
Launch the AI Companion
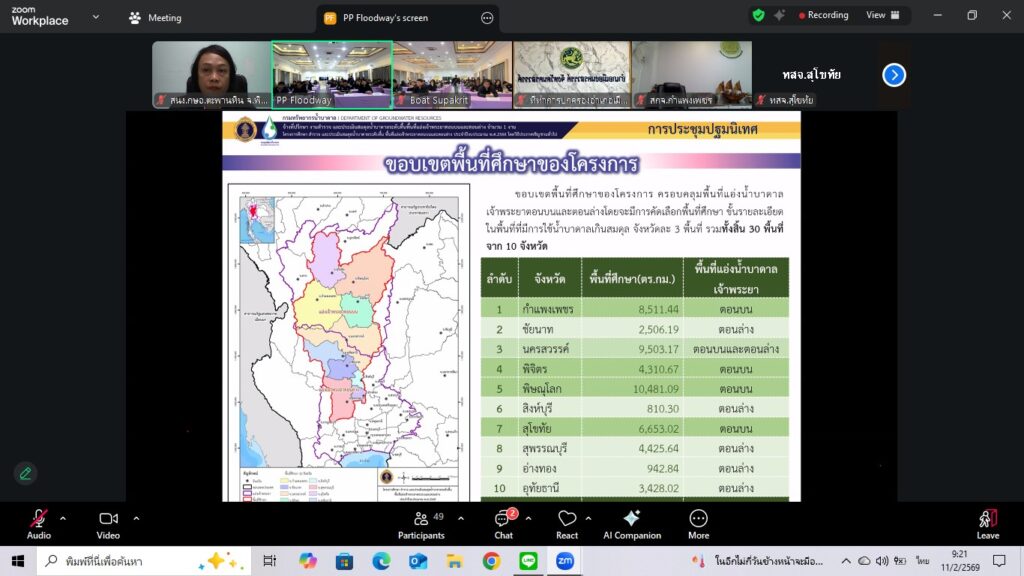pyautogui.click(x=631, y=523)
